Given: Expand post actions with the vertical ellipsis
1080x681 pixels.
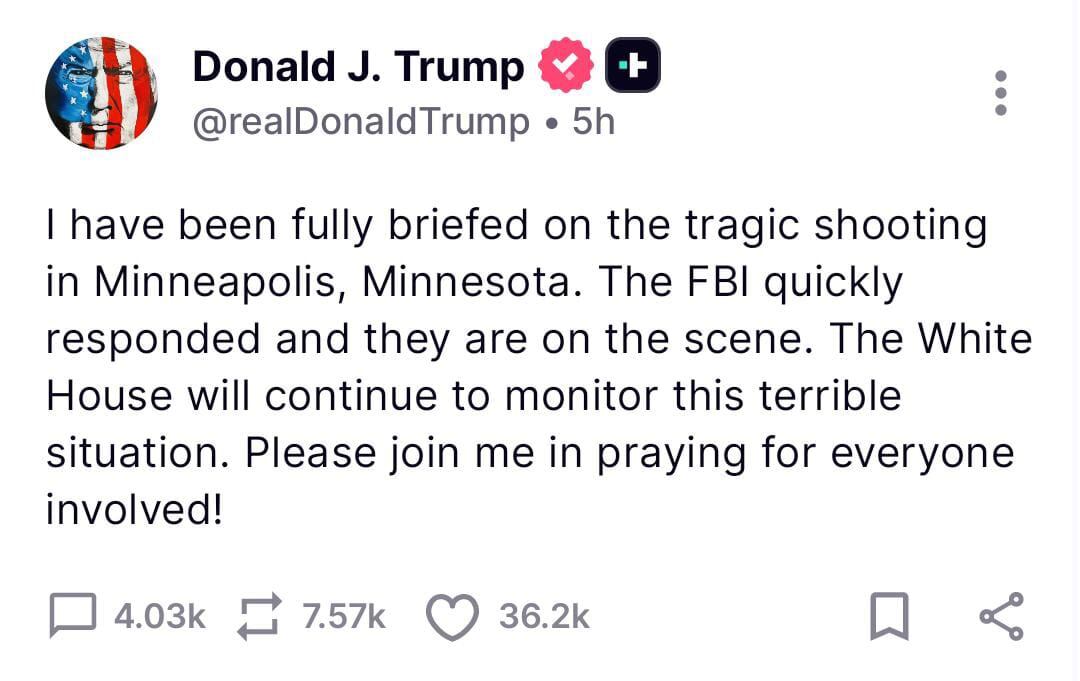Looking at the screenshot, I should pyautogui.click(x=1001, y=91).
